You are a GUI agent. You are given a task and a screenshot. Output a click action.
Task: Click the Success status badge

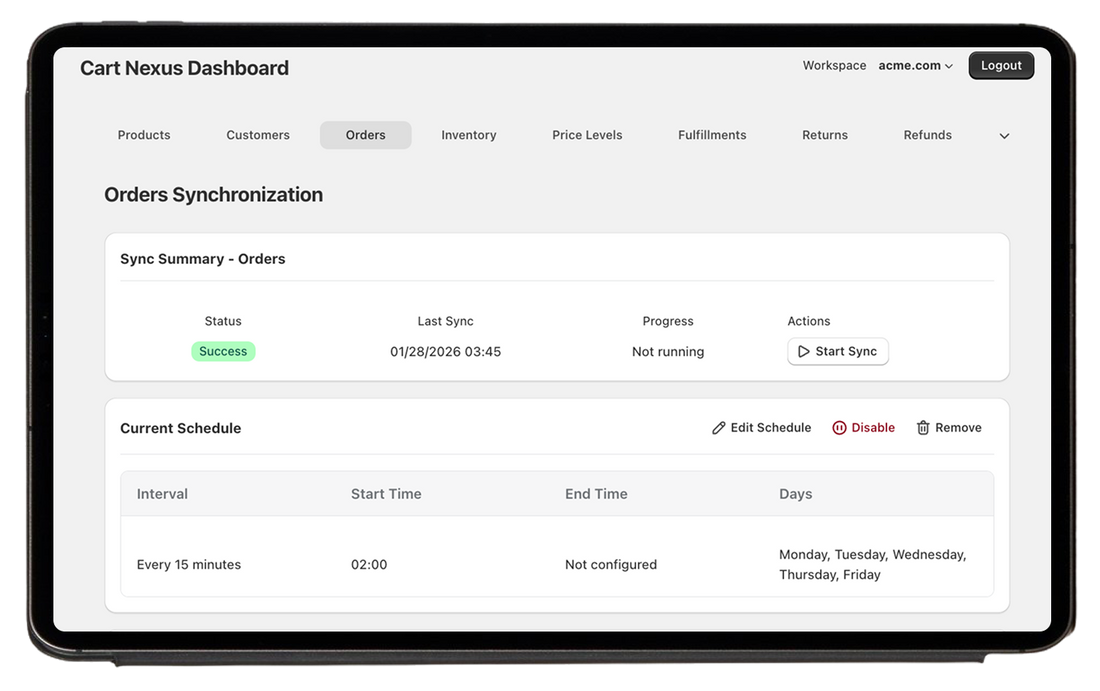click(223, 351)
